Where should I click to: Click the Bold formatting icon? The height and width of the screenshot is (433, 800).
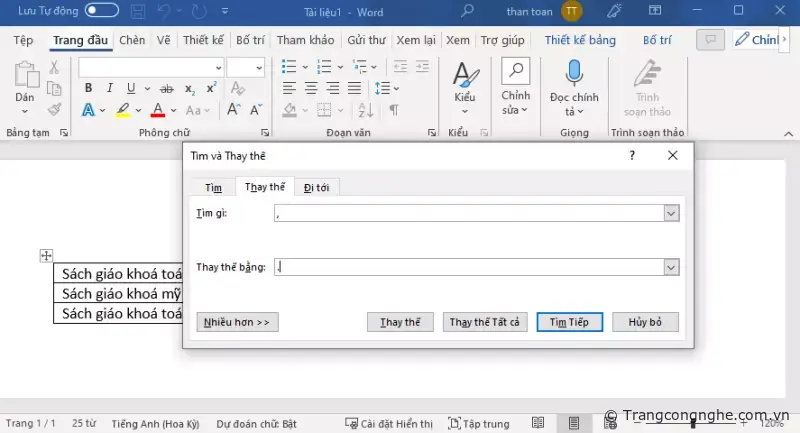[87, 88]
